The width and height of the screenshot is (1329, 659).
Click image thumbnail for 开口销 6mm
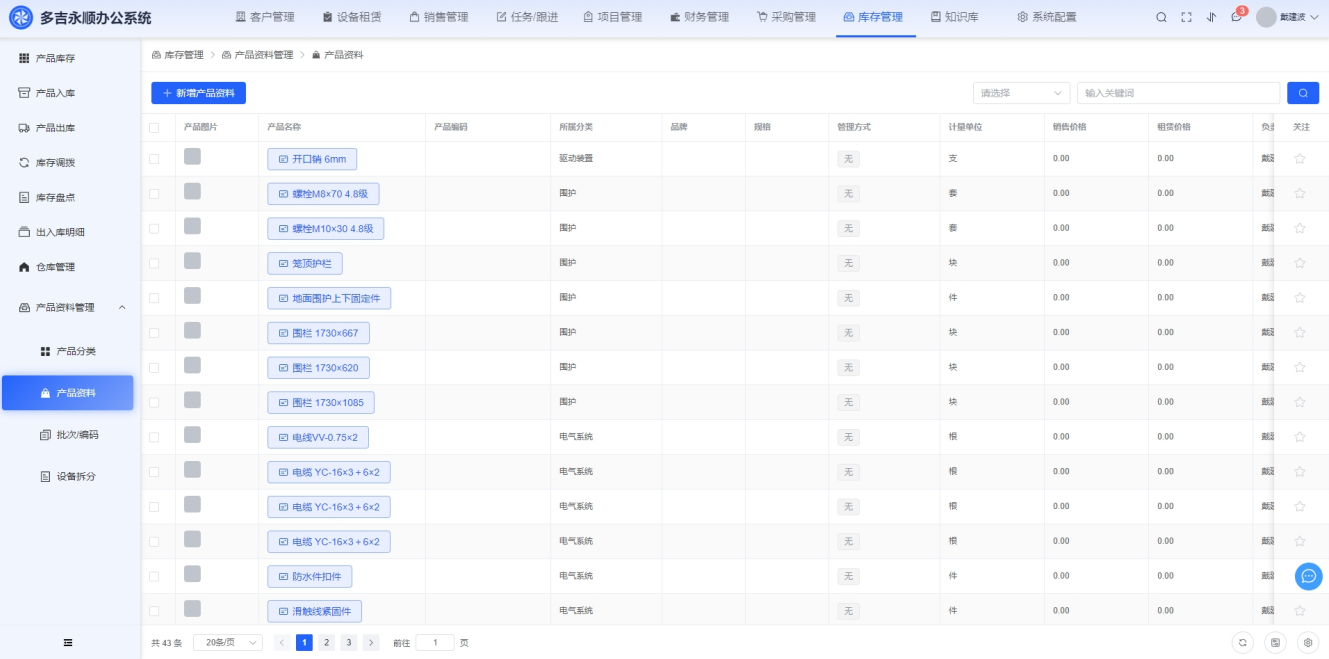(x=192, y=156)
